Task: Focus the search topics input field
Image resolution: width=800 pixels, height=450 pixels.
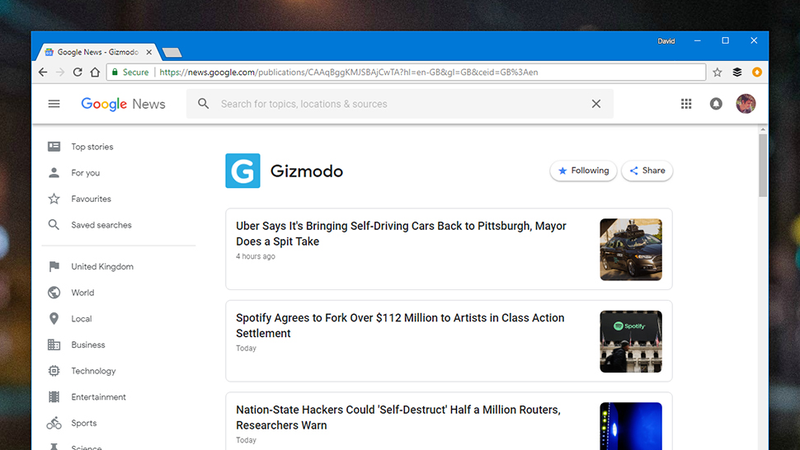Action: click(400, 104)
